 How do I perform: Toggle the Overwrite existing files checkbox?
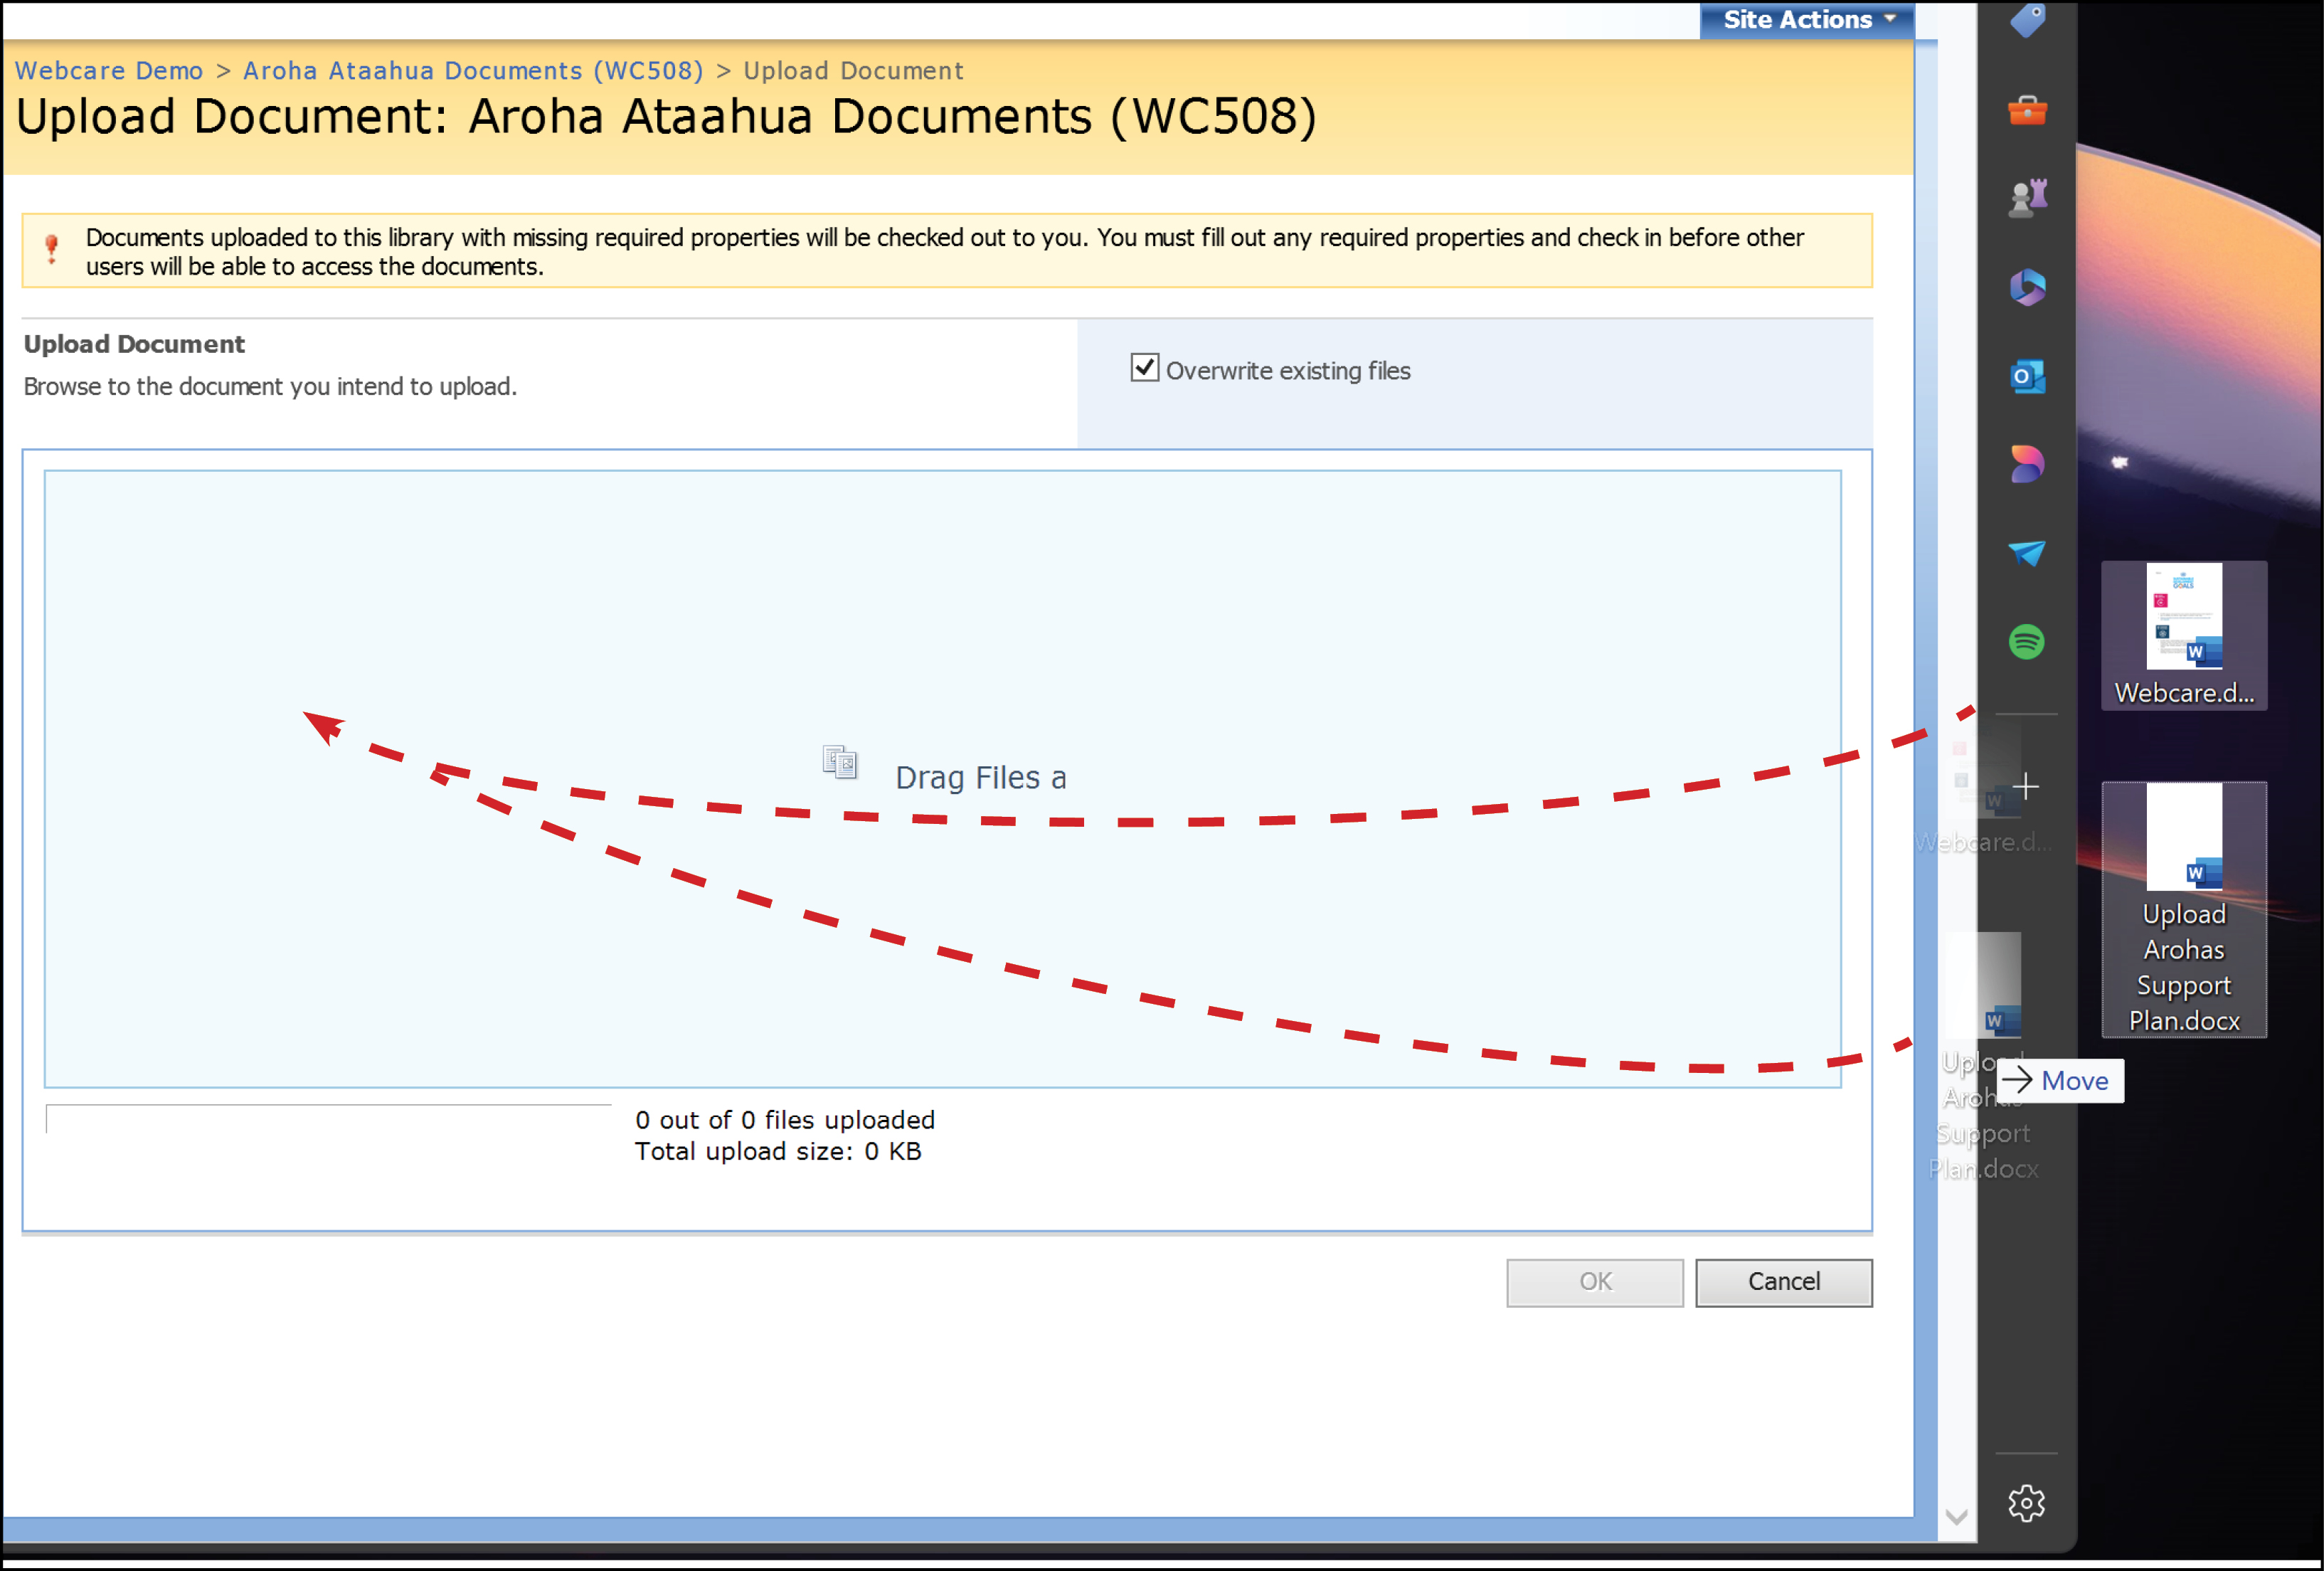1144,368
